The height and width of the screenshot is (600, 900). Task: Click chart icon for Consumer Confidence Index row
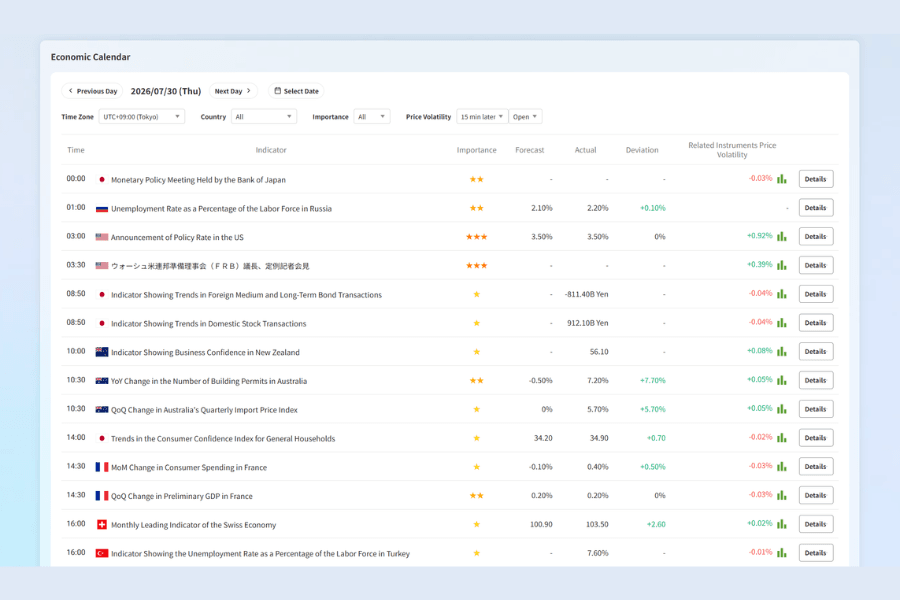(782, 438)
